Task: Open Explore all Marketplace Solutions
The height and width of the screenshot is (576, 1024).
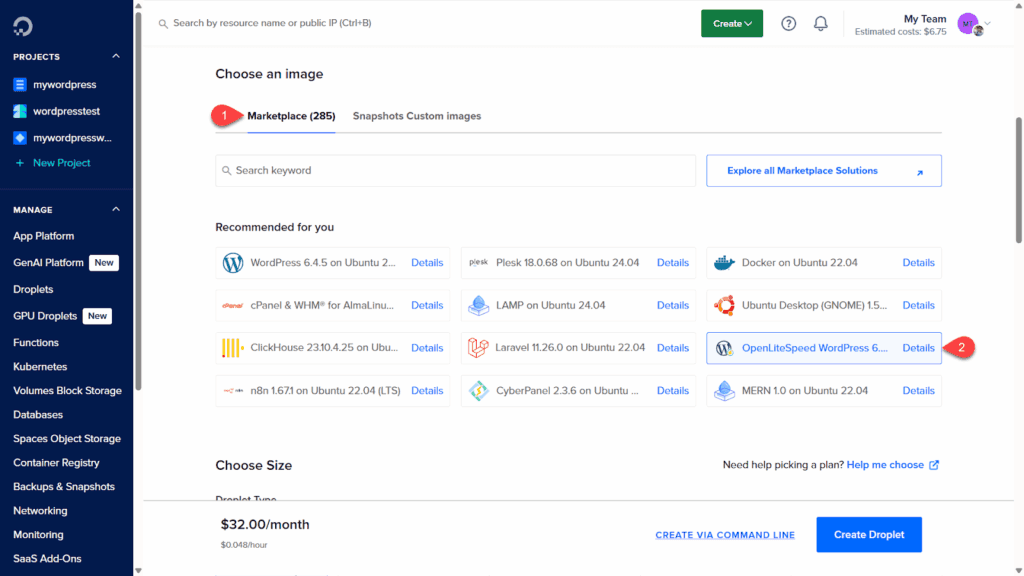Action: point(823,171)
